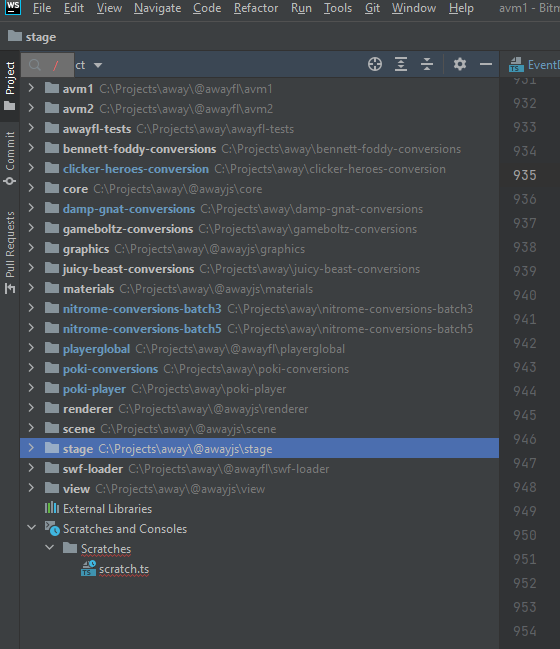Expand gameboltz-conversions folder
Image resolution: width=560 pixels, height=649 pixels.
(31, 228)
